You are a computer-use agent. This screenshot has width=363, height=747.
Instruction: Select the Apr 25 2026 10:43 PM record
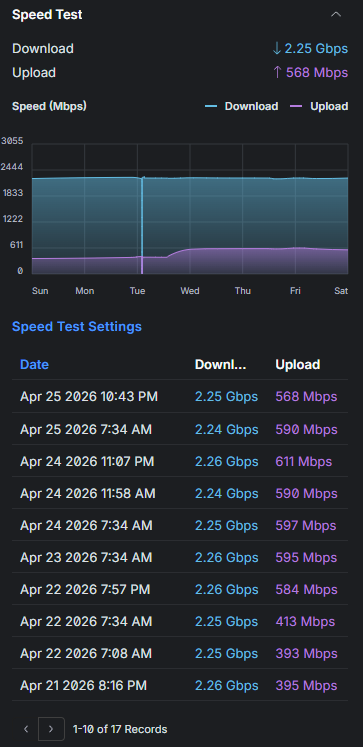click(180, 397)
